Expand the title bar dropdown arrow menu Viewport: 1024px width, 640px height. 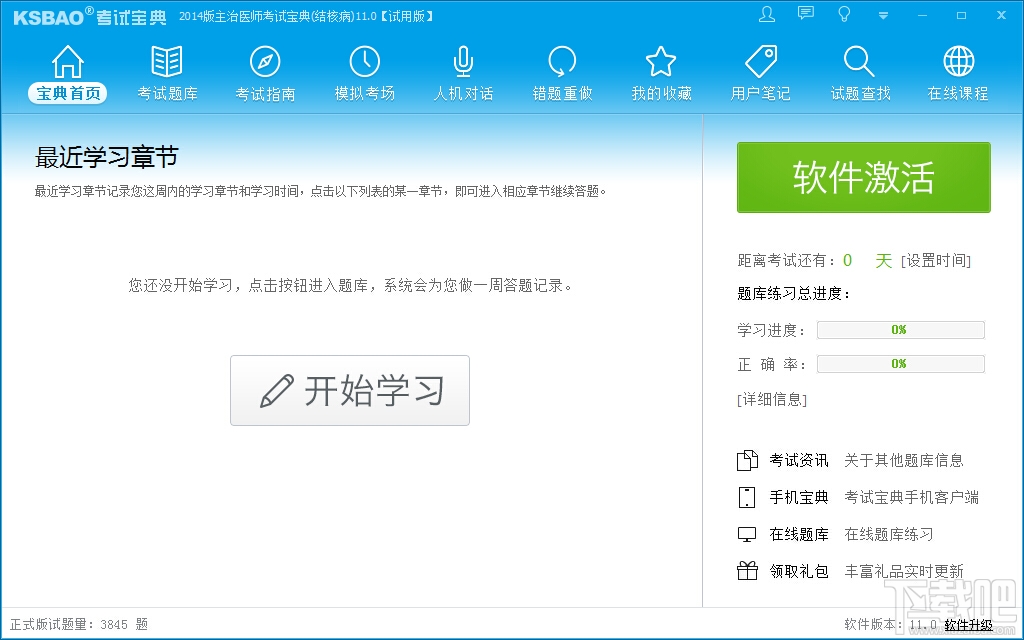coord(883,16)
